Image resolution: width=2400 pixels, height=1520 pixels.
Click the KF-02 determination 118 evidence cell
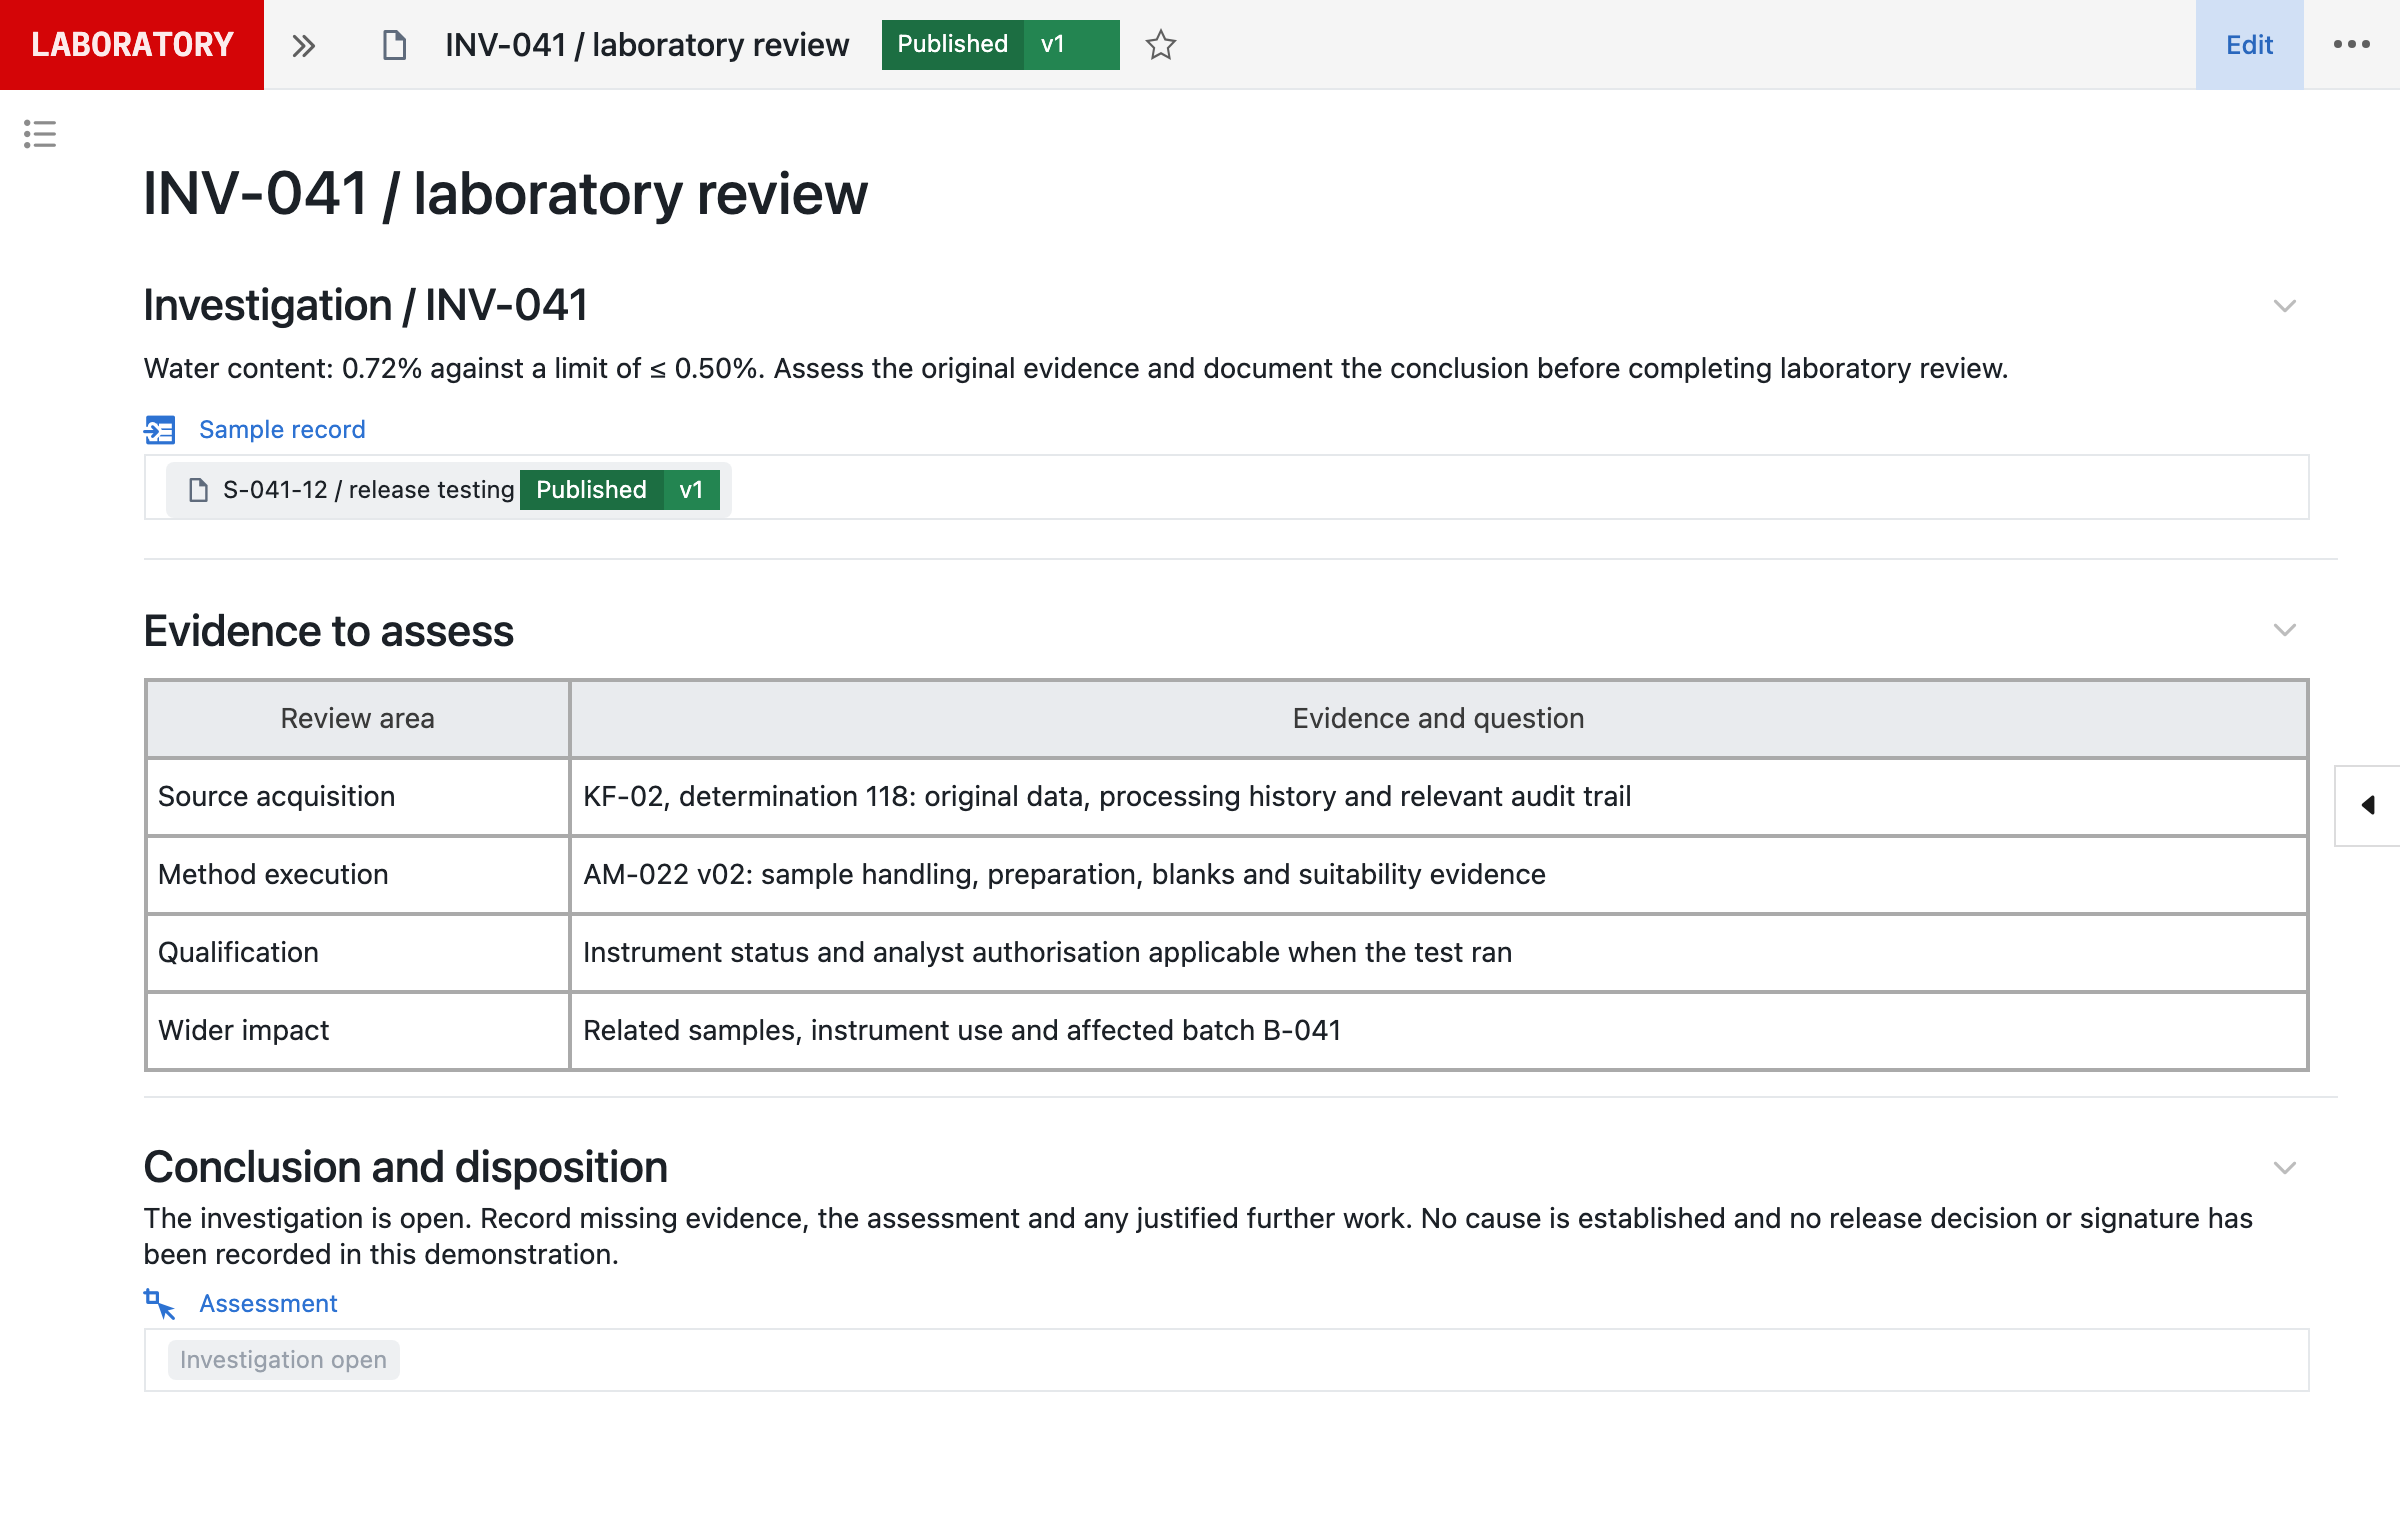[x=1438, y=797]
